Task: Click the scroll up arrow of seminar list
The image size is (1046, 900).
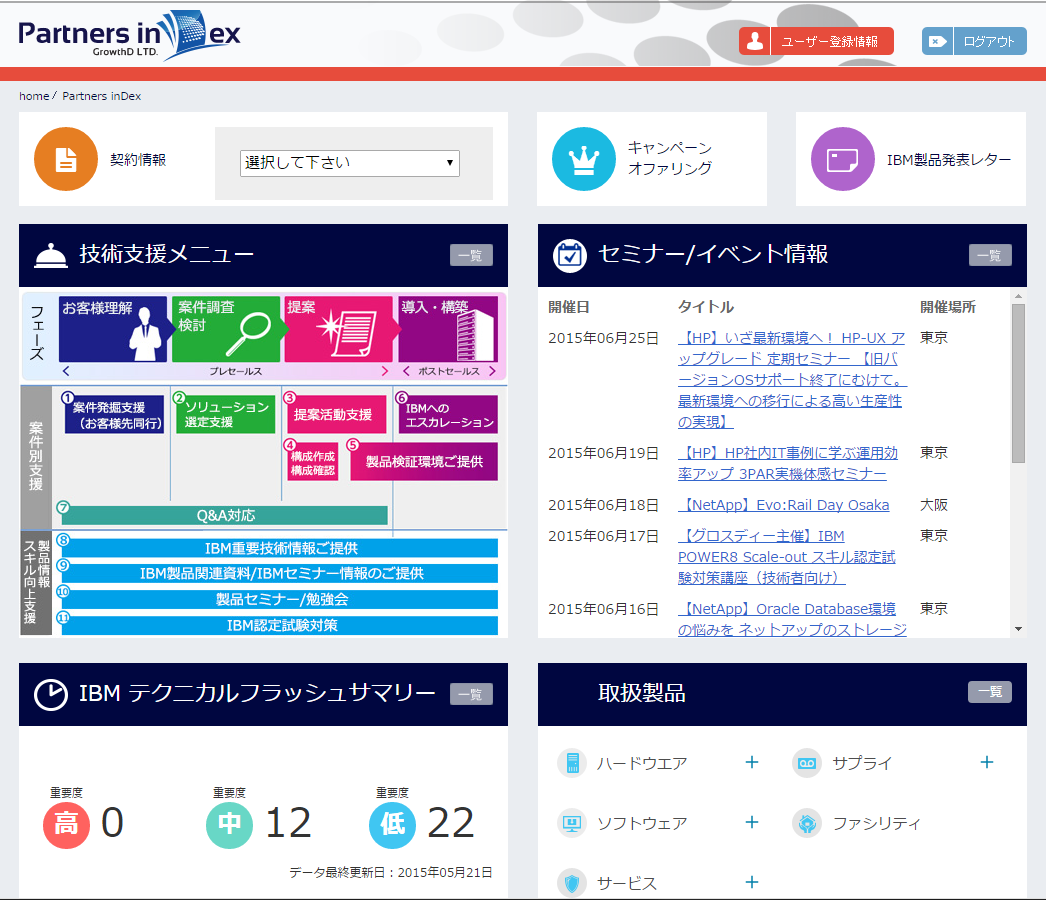Action: pyautogui.click(x=1018, y=296)
